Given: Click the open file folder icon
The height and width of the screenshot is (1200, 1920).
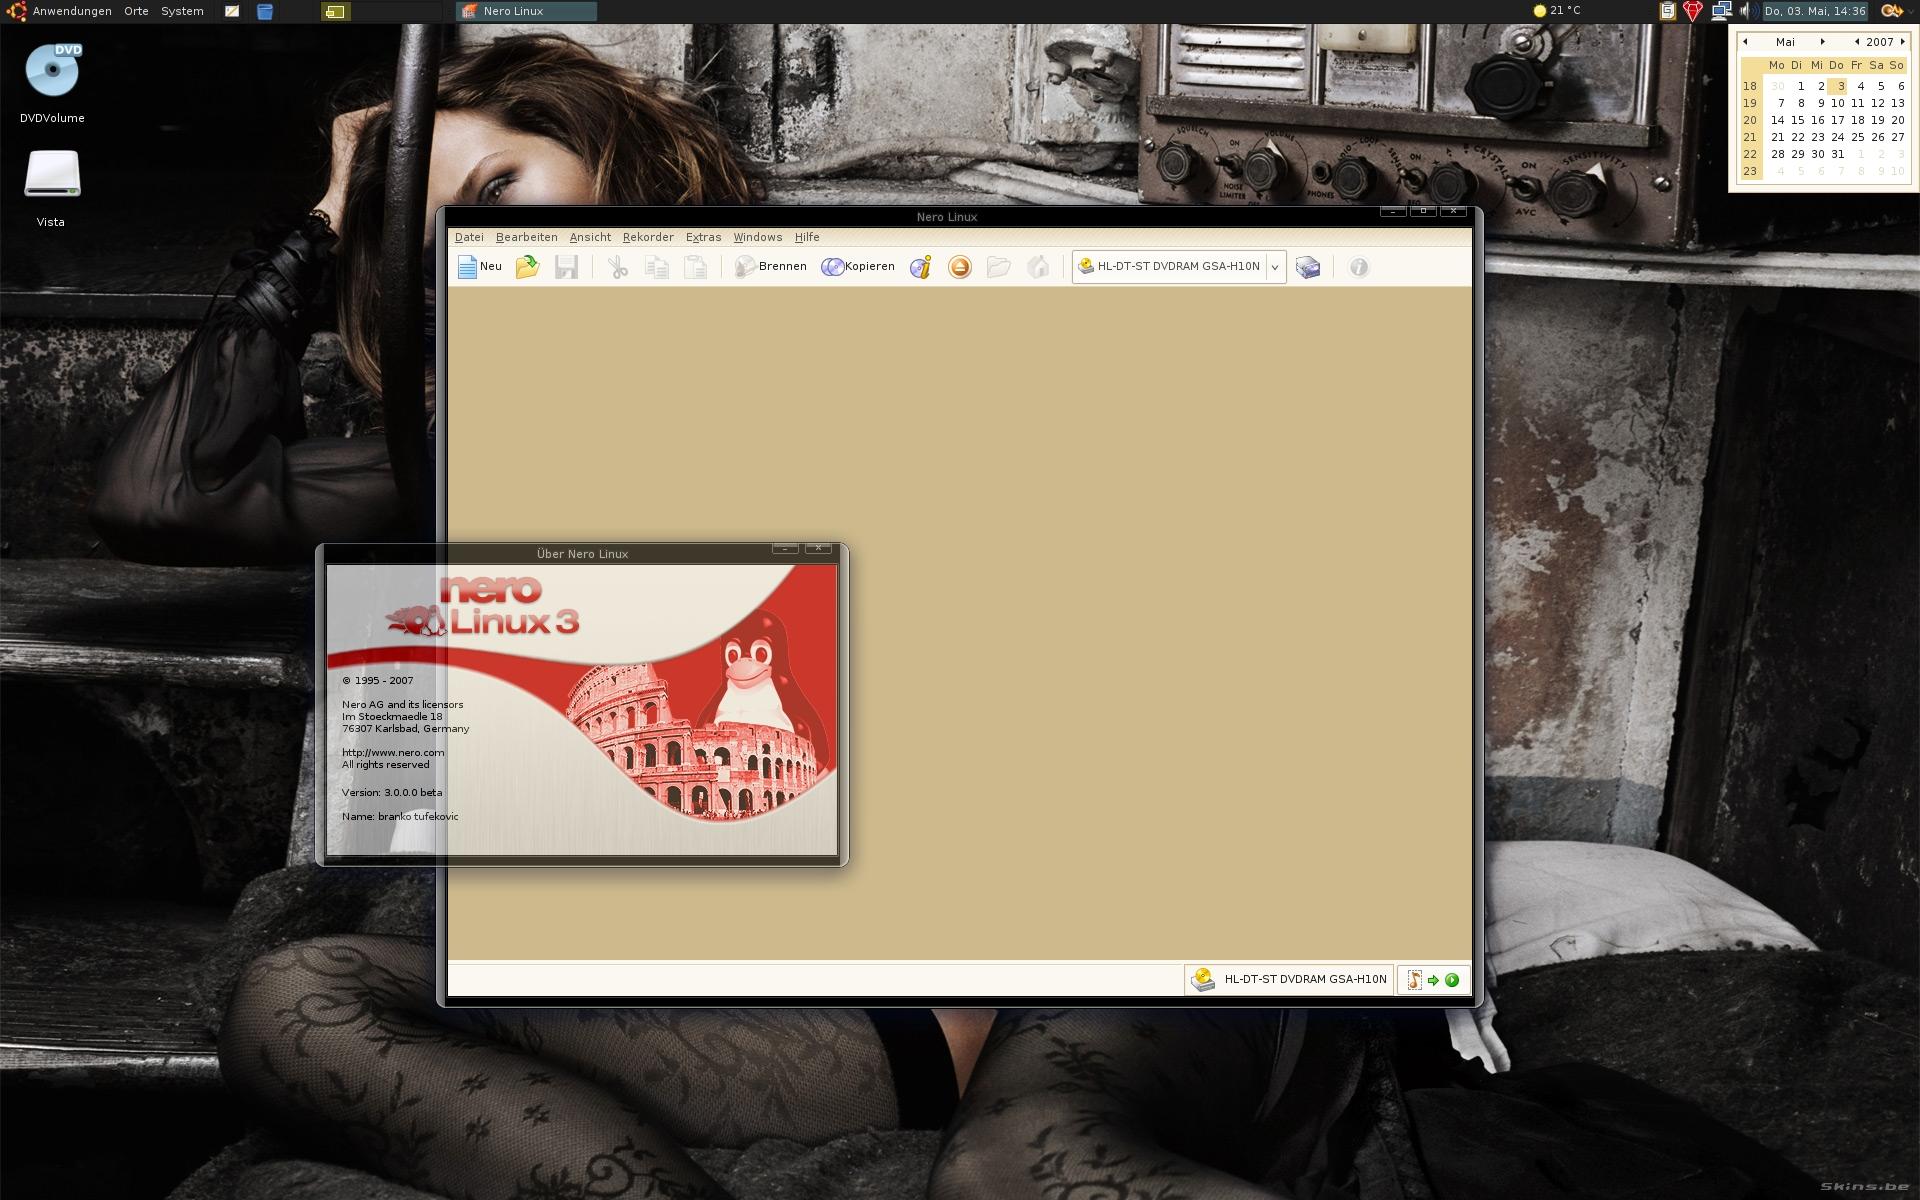Looking at the screenshot, I should point(527,267).
